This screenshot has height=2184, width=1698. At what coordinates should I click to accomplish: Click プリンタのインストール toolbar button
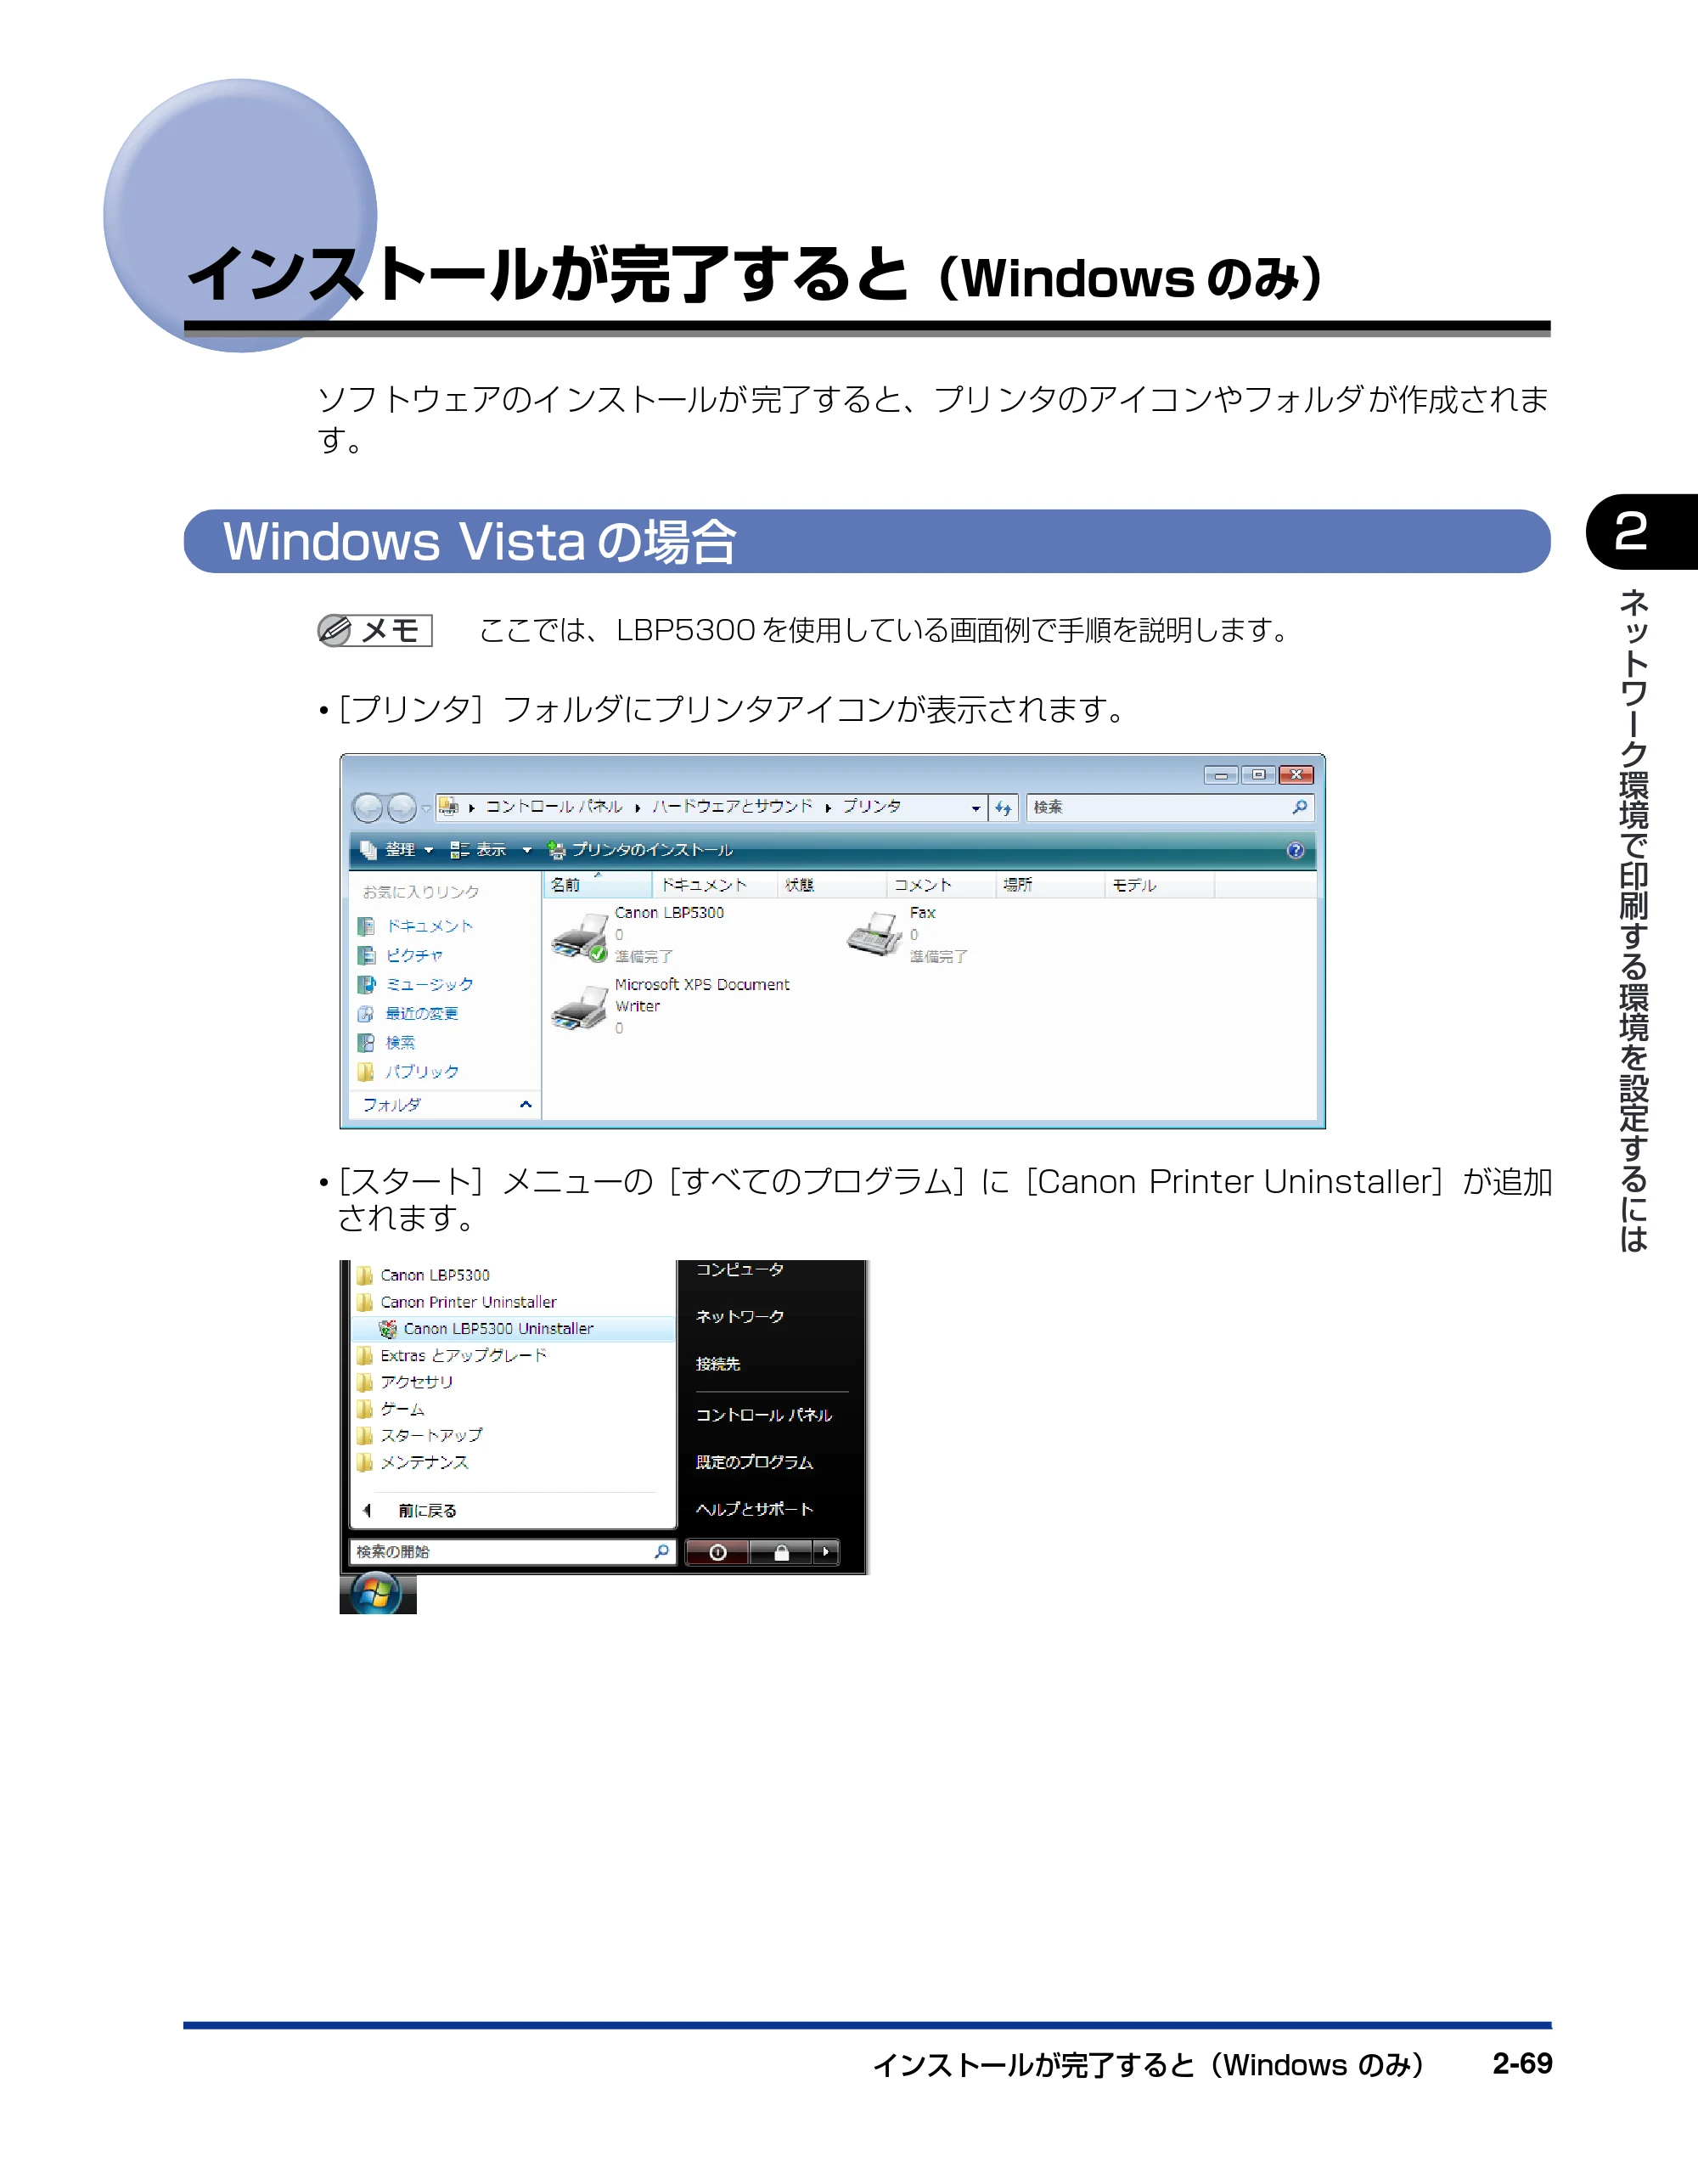[640, 850]
